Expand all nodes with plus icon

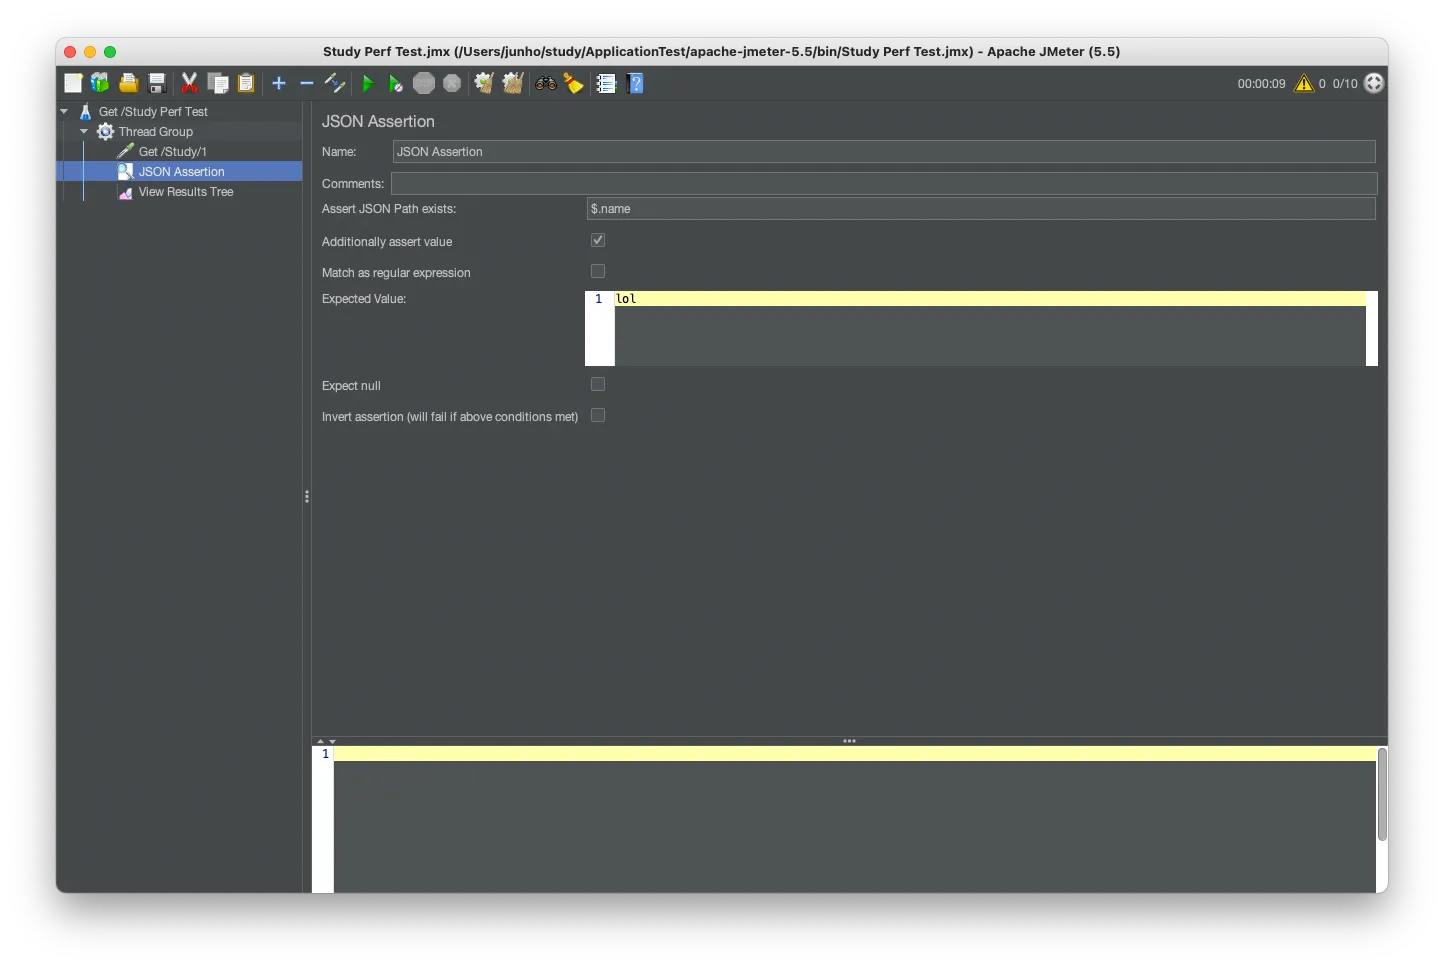point(279,84)
